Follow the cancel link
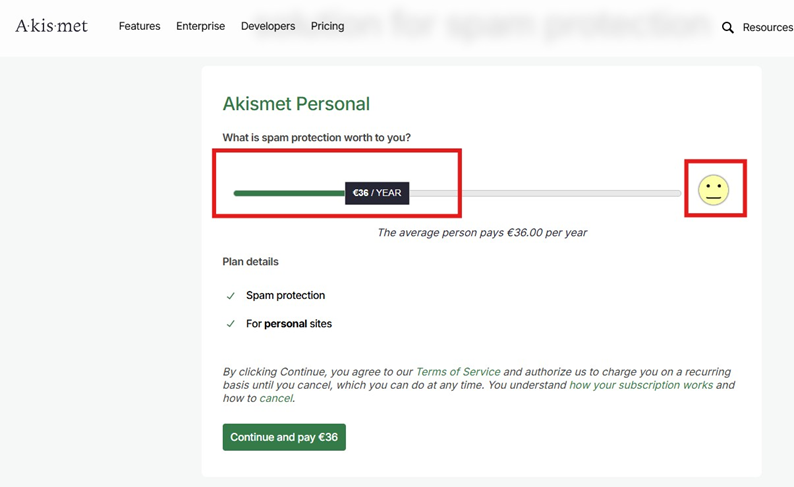Viewport: 794px width, 487px height. (x=276, y=398)
